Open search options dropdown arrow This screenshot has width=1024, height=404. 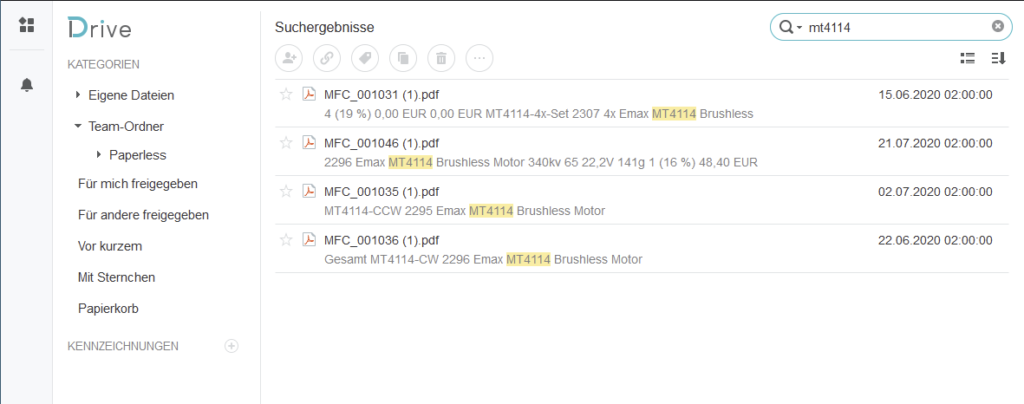pyautogui.click(x=799, y=27)
